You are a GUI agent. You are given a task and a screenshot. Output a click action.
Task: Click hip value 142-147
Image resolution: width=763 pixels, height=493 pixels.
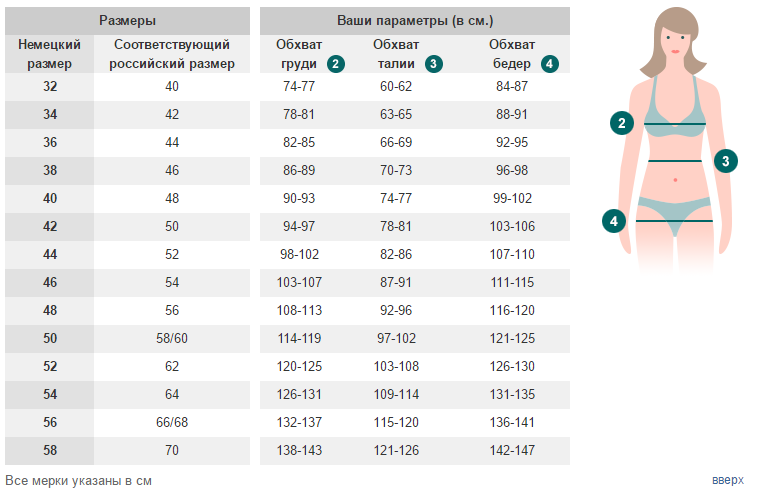[x=512, y=450]
